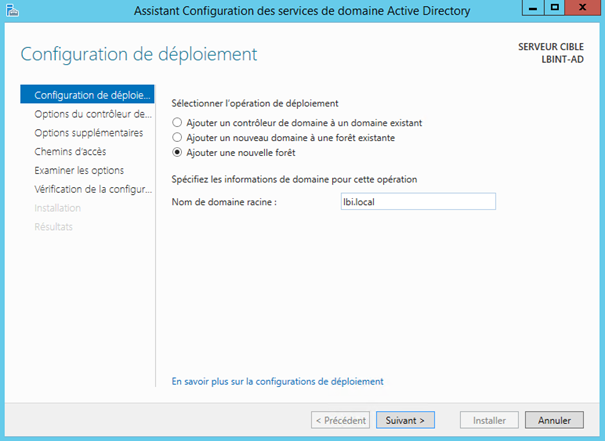This screenshot has width=605, height=441.
Task: Click the greyed-out 'Installation' step
Action: (x=58, y=208)
